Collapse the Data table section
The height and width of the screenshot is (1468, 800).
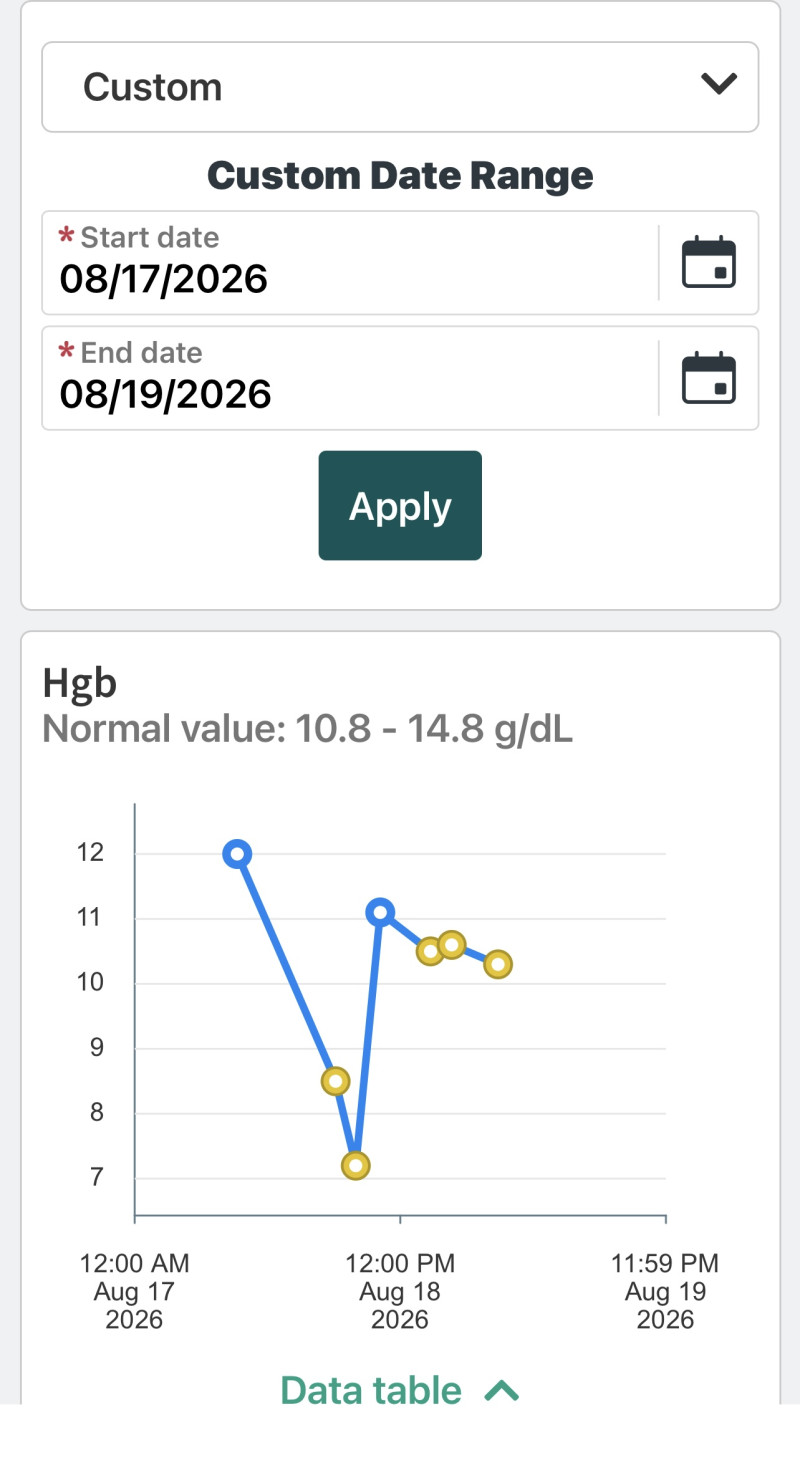[x=400, y=1390]
